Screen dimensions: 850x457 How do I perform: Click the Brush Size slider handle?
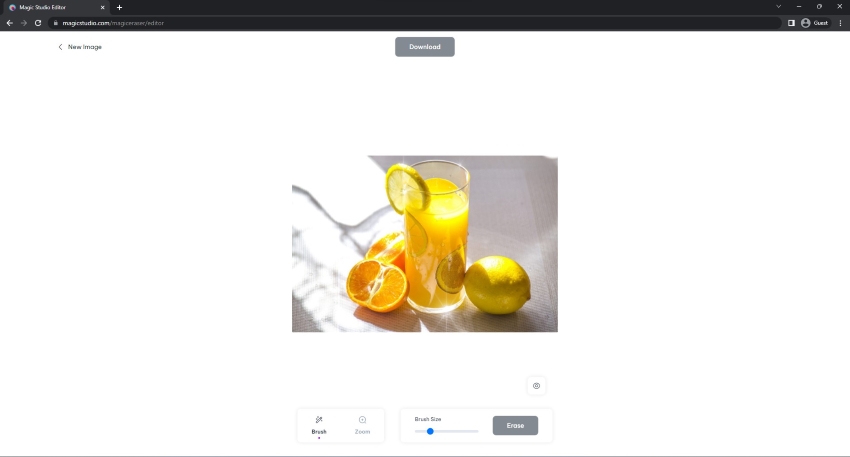pyautogui.click(x=430, y=431)
